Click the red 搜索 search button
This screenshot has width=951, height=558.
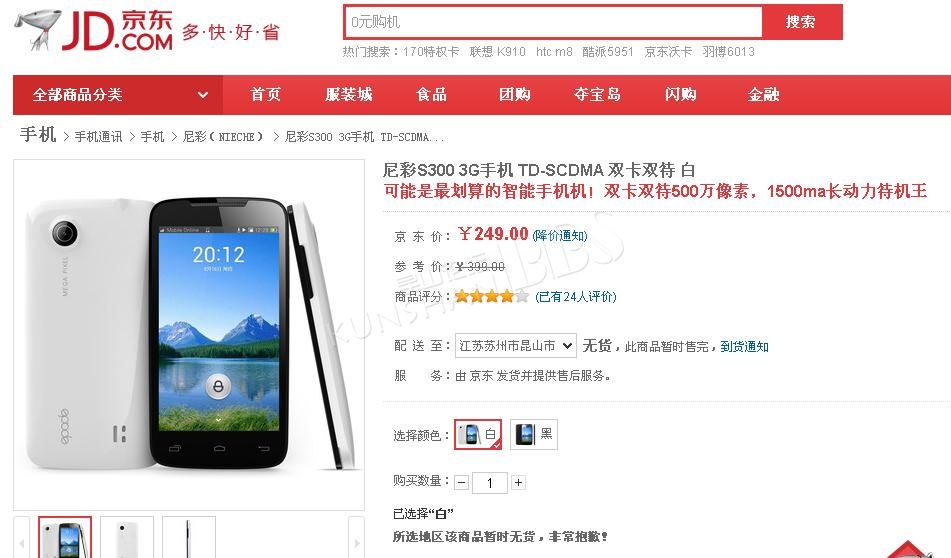click(x=802, y=22)
